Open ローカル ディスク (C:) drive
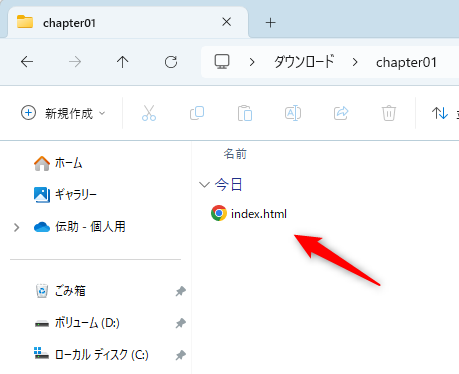 tap(91, 354)
